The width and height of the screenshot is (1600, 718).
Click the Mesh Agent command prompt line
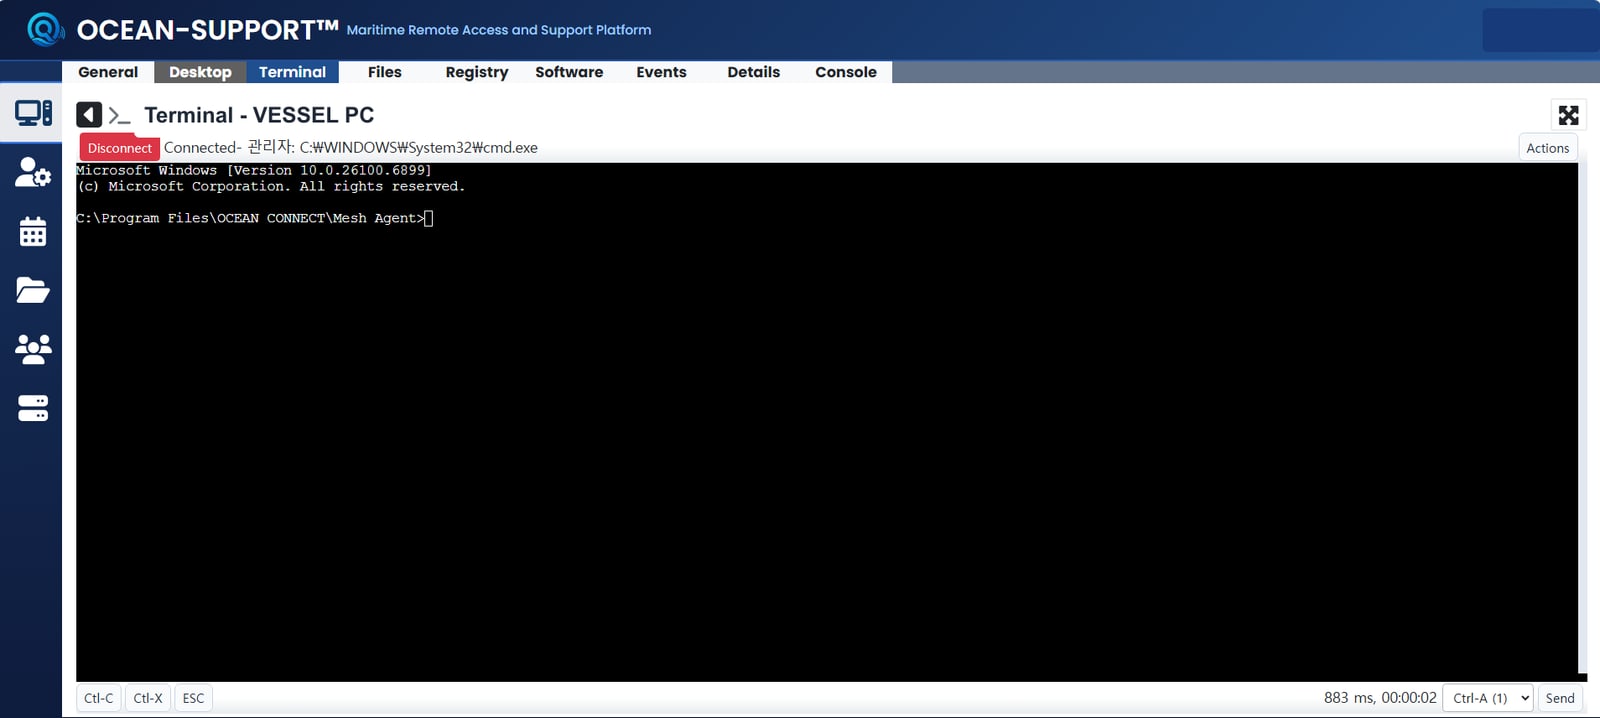[x=254, y=218]
